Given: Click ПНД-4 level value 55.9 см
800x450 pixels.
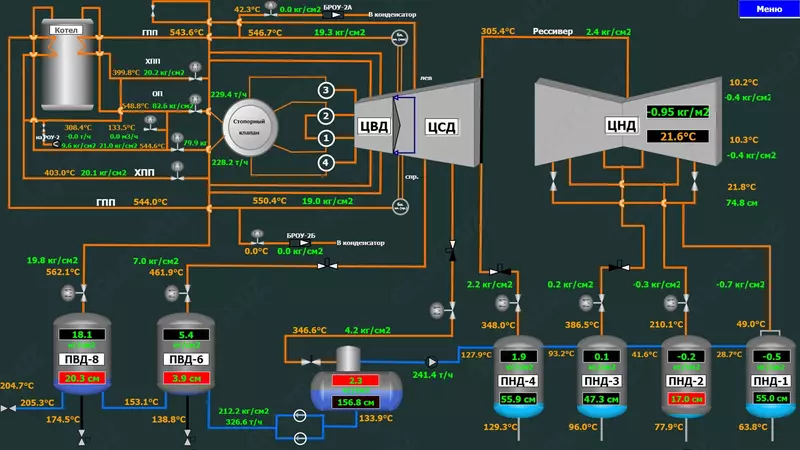Looking at the screenshot, I should coord(518,399).
